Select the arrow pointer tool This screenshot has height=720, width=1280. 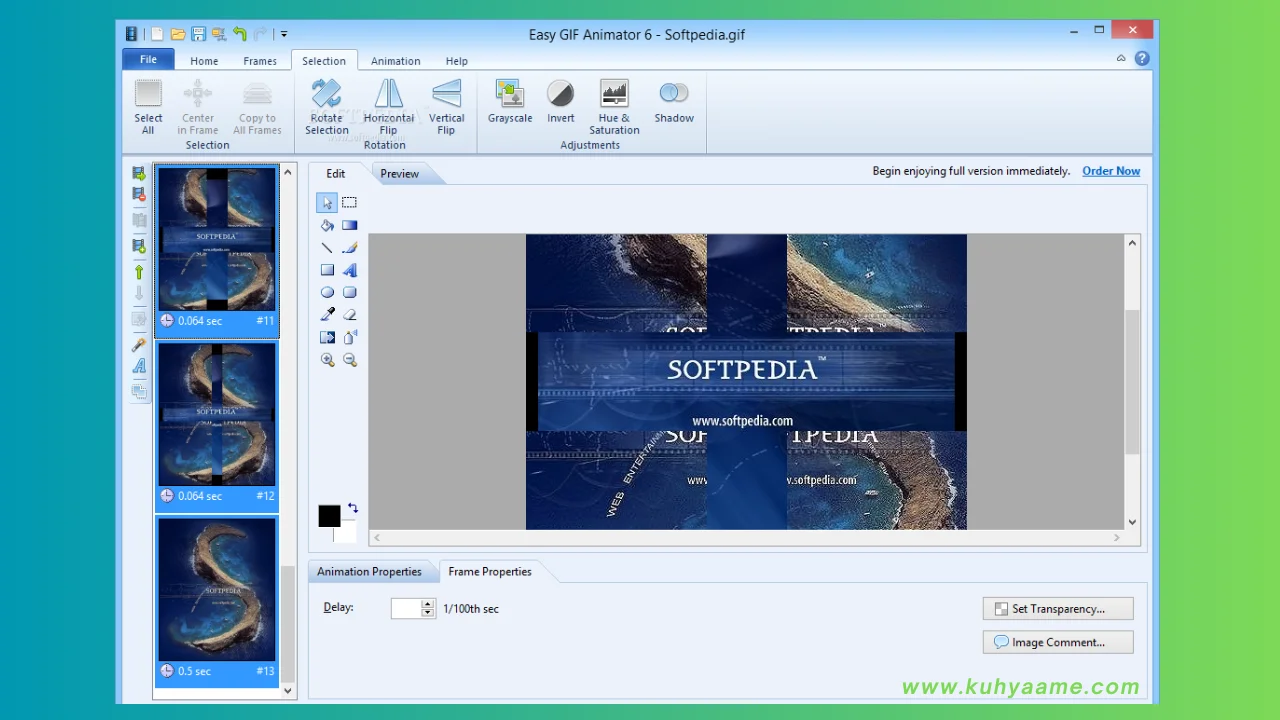coord(327,203)
